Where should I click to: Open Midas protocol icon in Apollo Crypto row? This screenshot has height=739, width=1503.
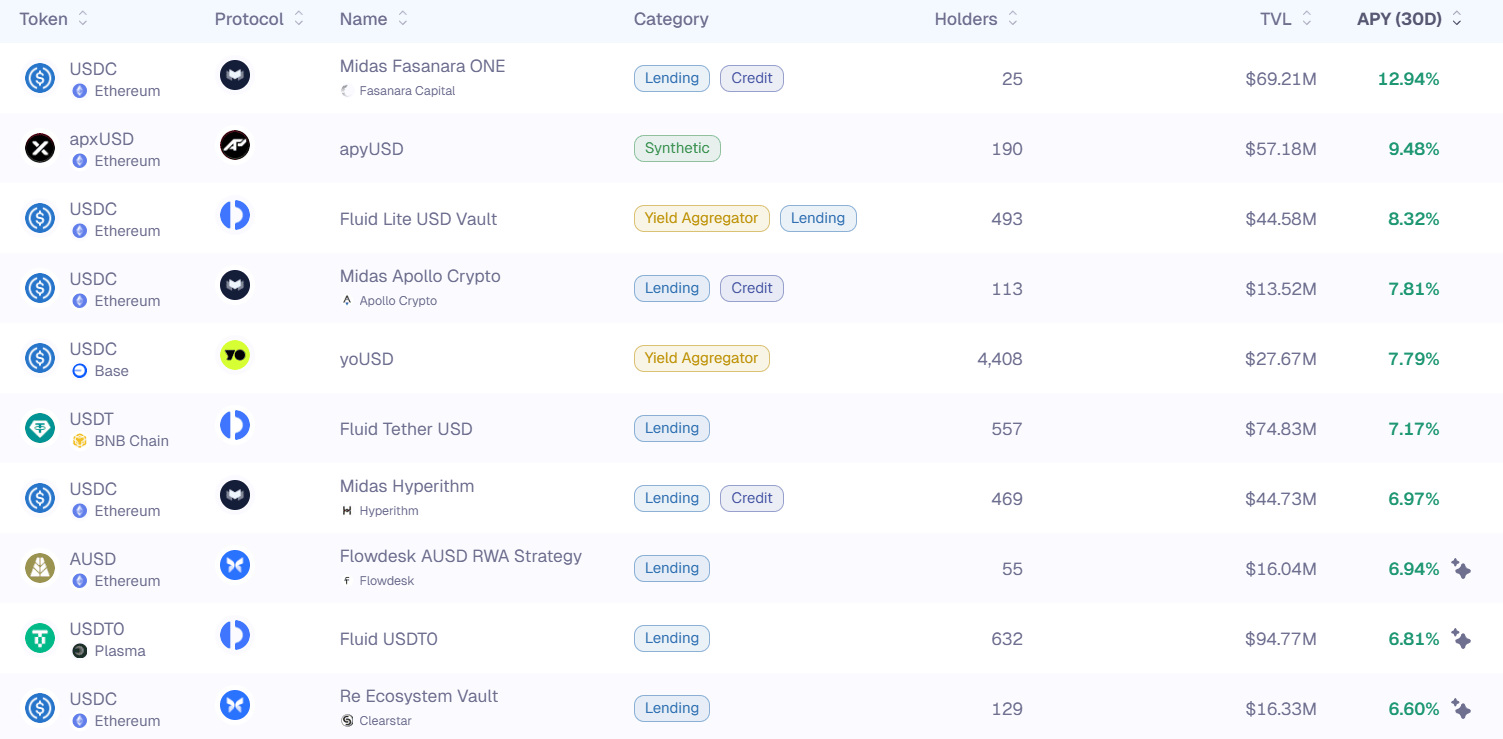point(235,285)
